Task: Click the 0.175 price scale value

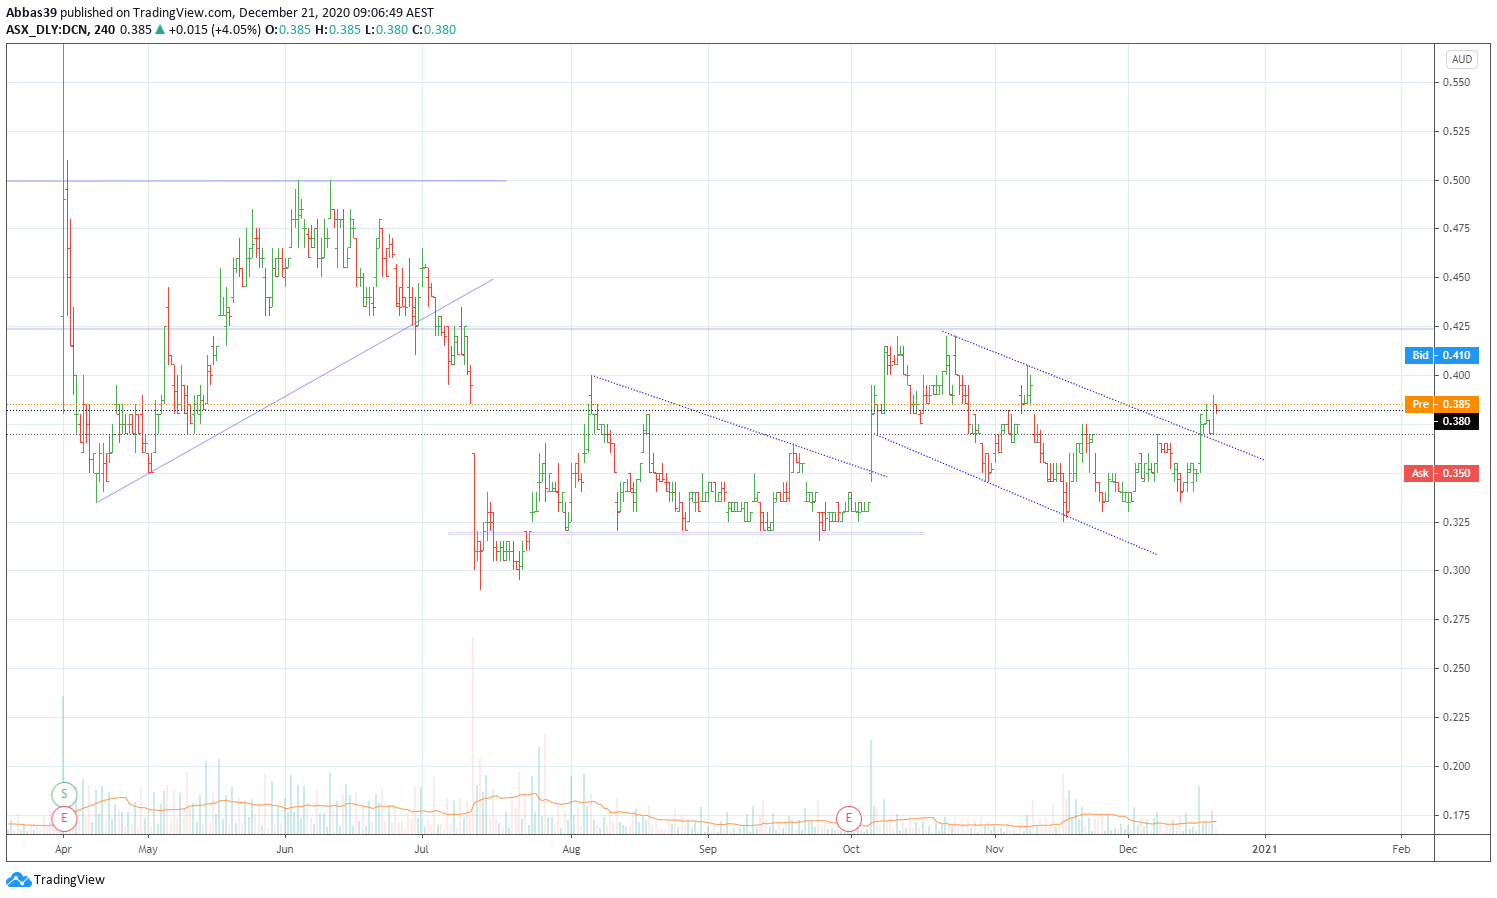Action: pos(1456,815)
